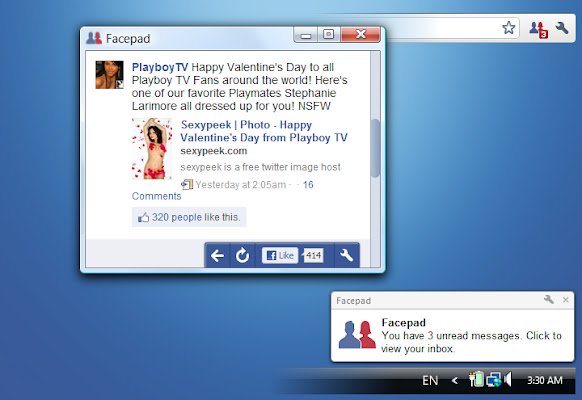Click the post type icon before timestamp
Screen dimensions: 582x400
[x=187, y=184]
